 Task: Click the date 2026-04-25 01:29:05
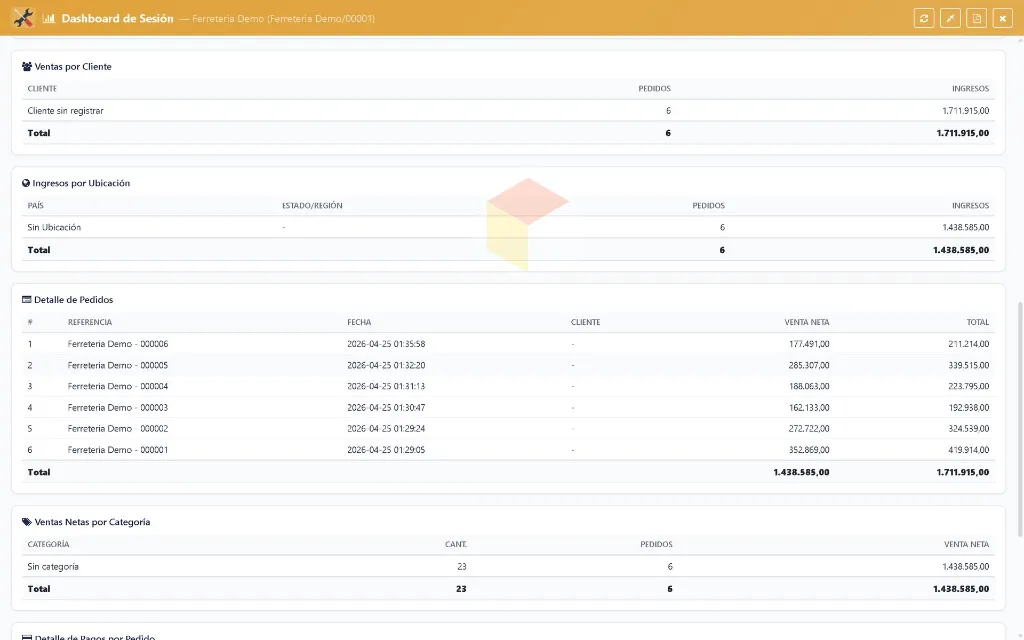(386, 450)
